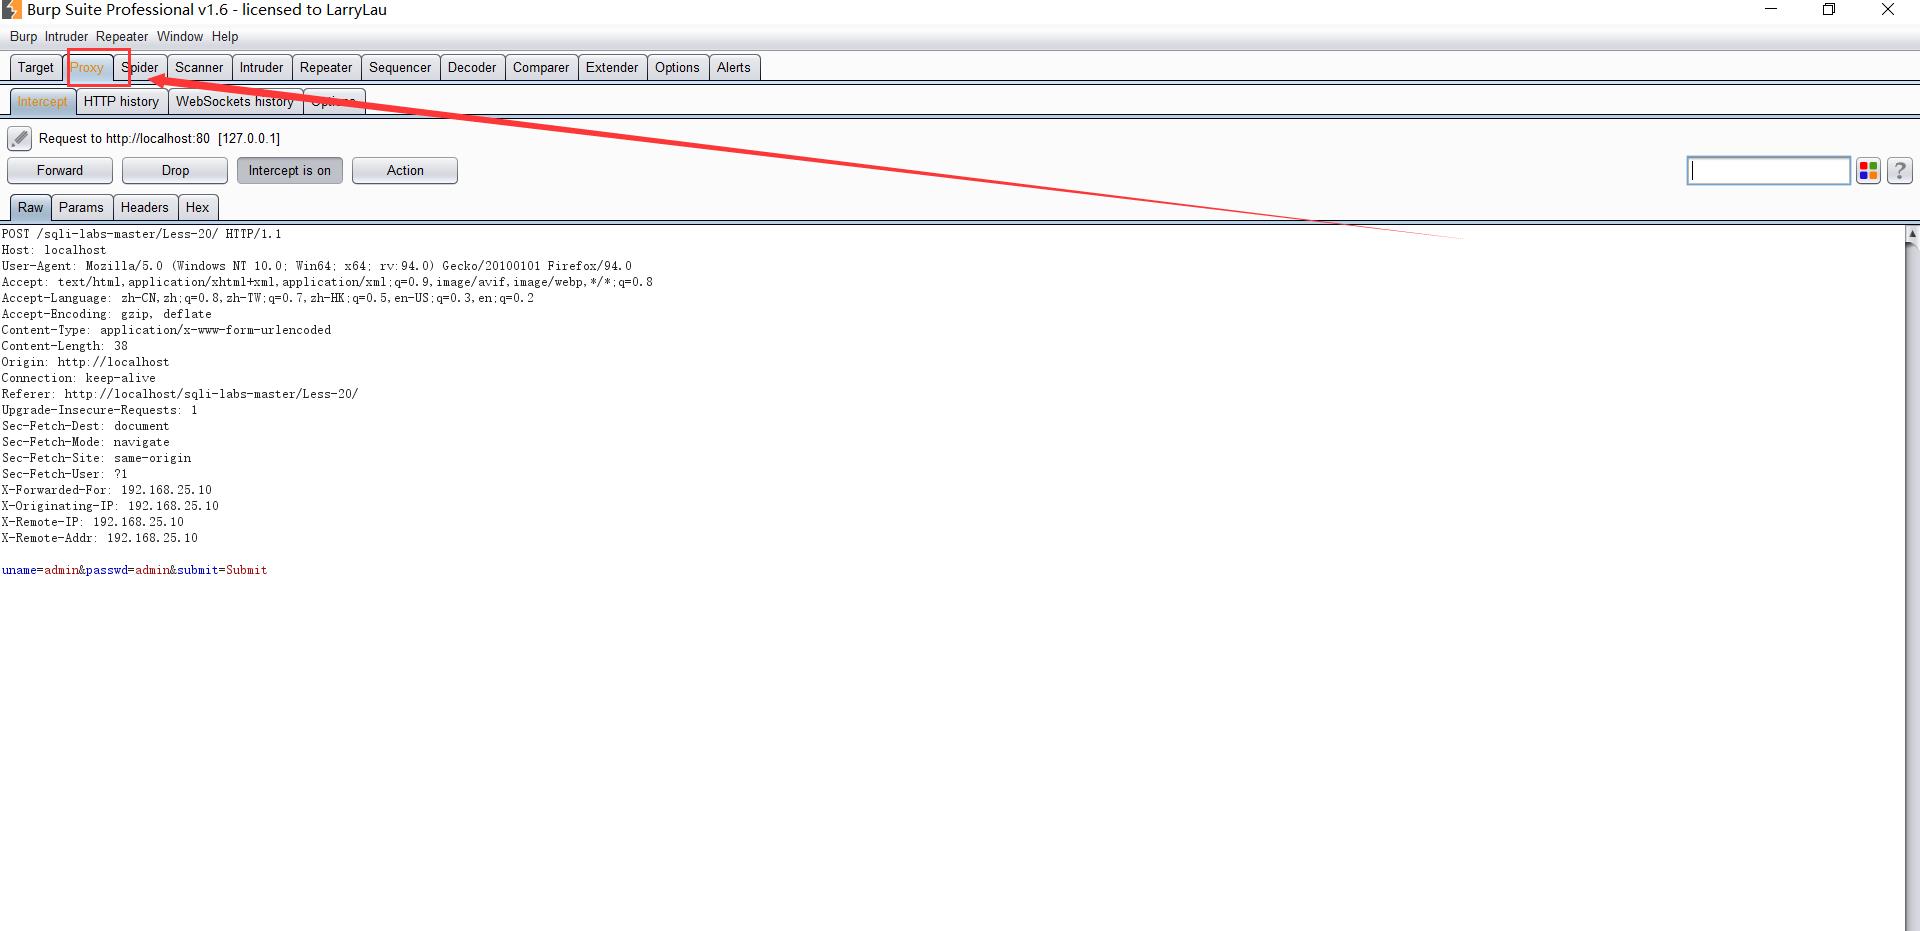Image resolution: width=1920 pixels, height=931 pixels.
Task: Click the pencil edit icon beside the request target
Action: tap(19, 138)
